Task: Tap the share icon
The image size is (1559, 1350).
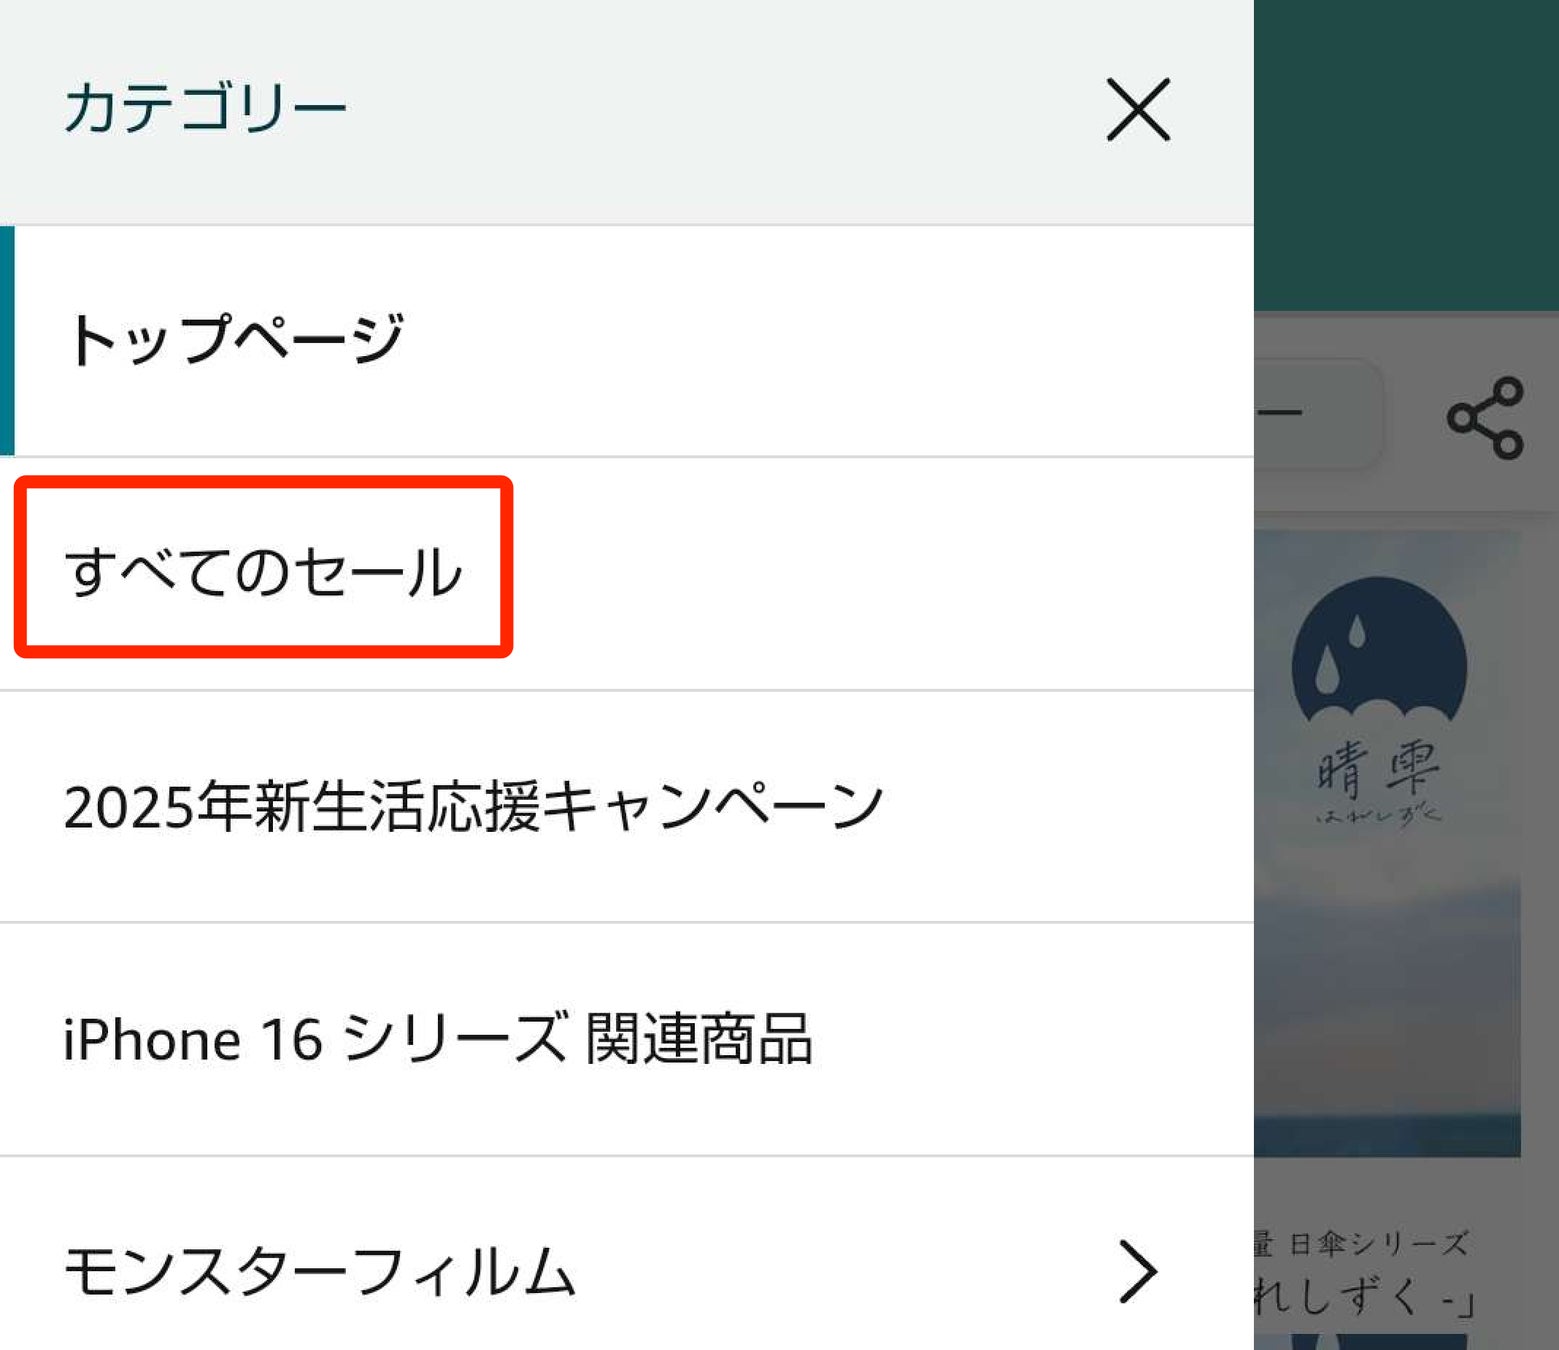Action: pyautogui.click(x=1485, y=418)
